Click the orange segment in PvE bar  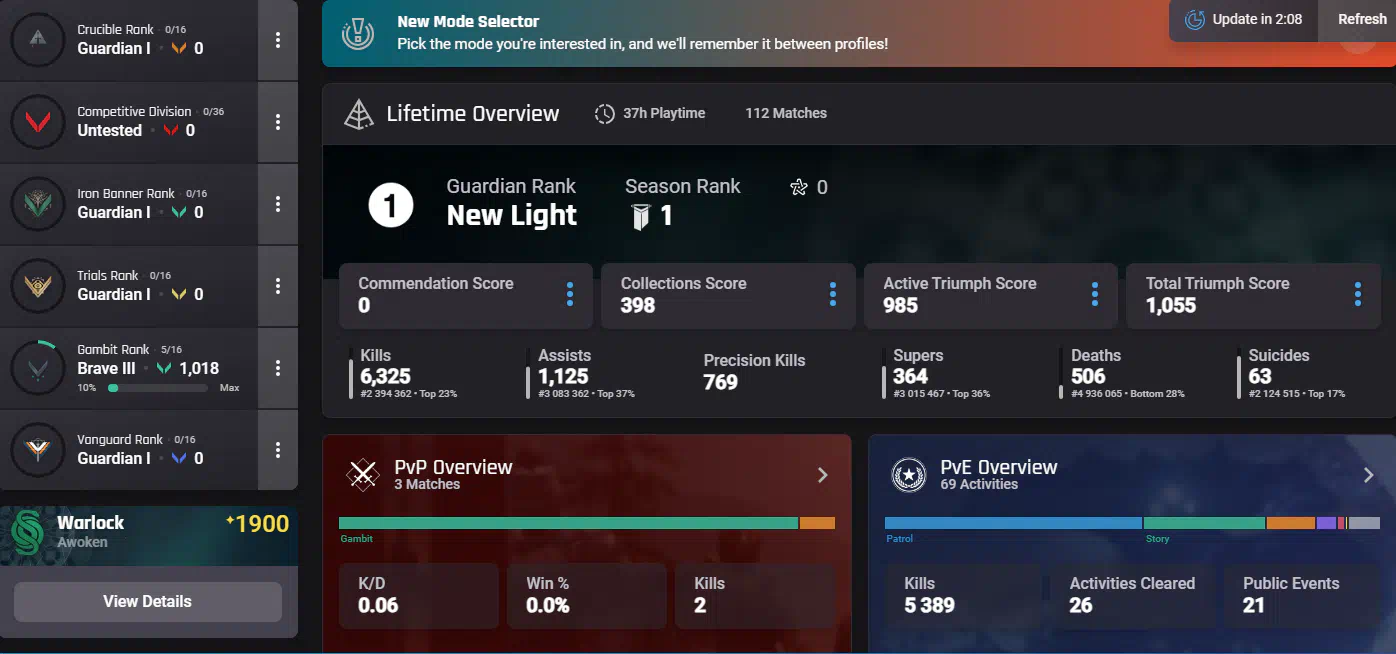1291,523
